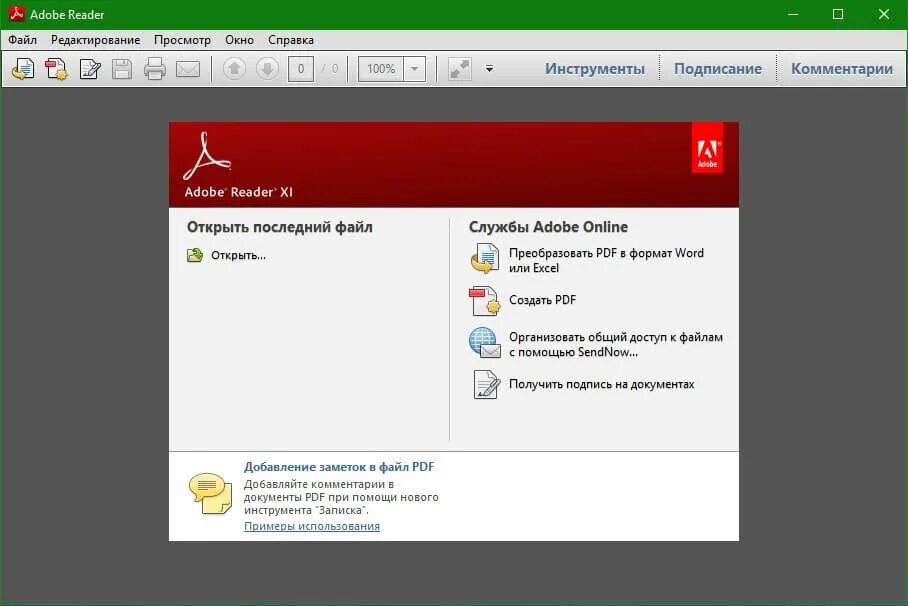This screenshot has width=908, height=606.
Task: Click the Adobe red logo badge
Action: click(x=707, y=148)
